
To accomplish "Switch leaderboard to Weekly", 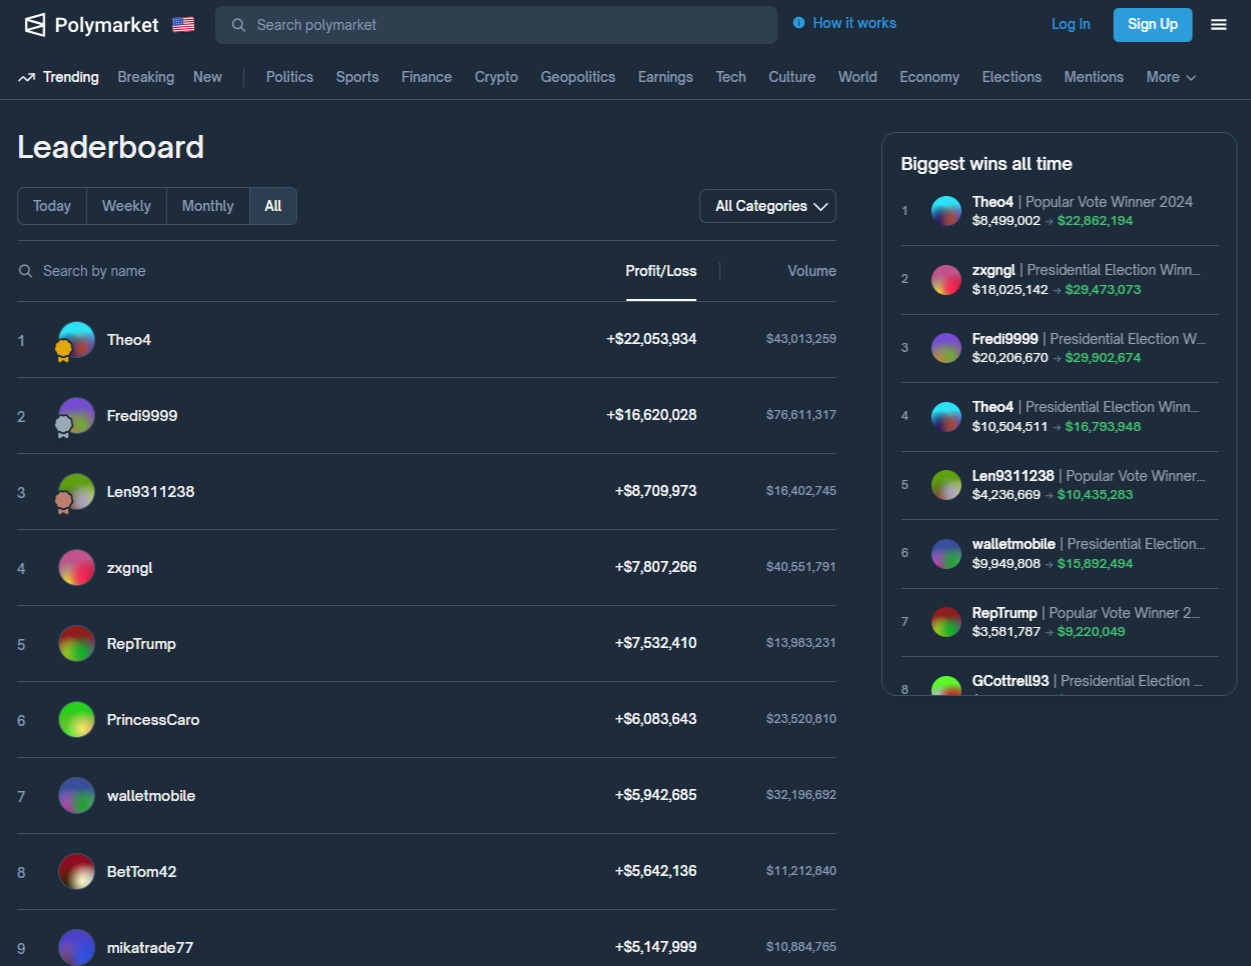I will (x=126, y=206).
